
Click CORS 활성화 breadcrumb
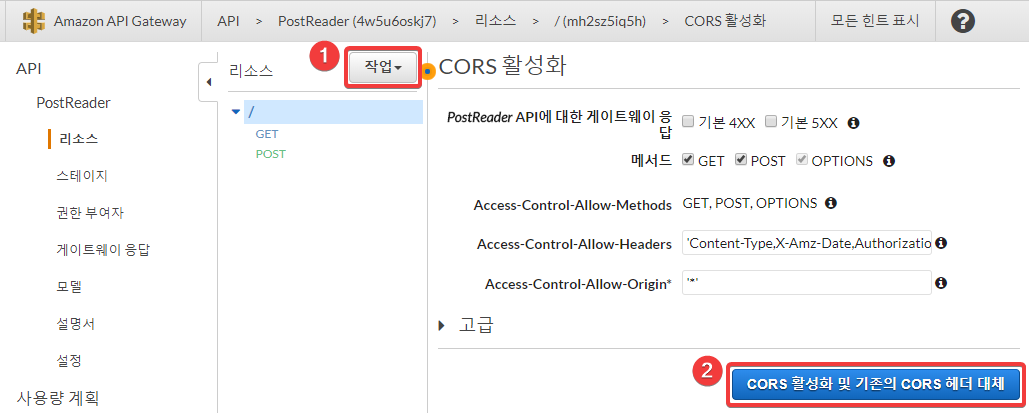[725, 21]
